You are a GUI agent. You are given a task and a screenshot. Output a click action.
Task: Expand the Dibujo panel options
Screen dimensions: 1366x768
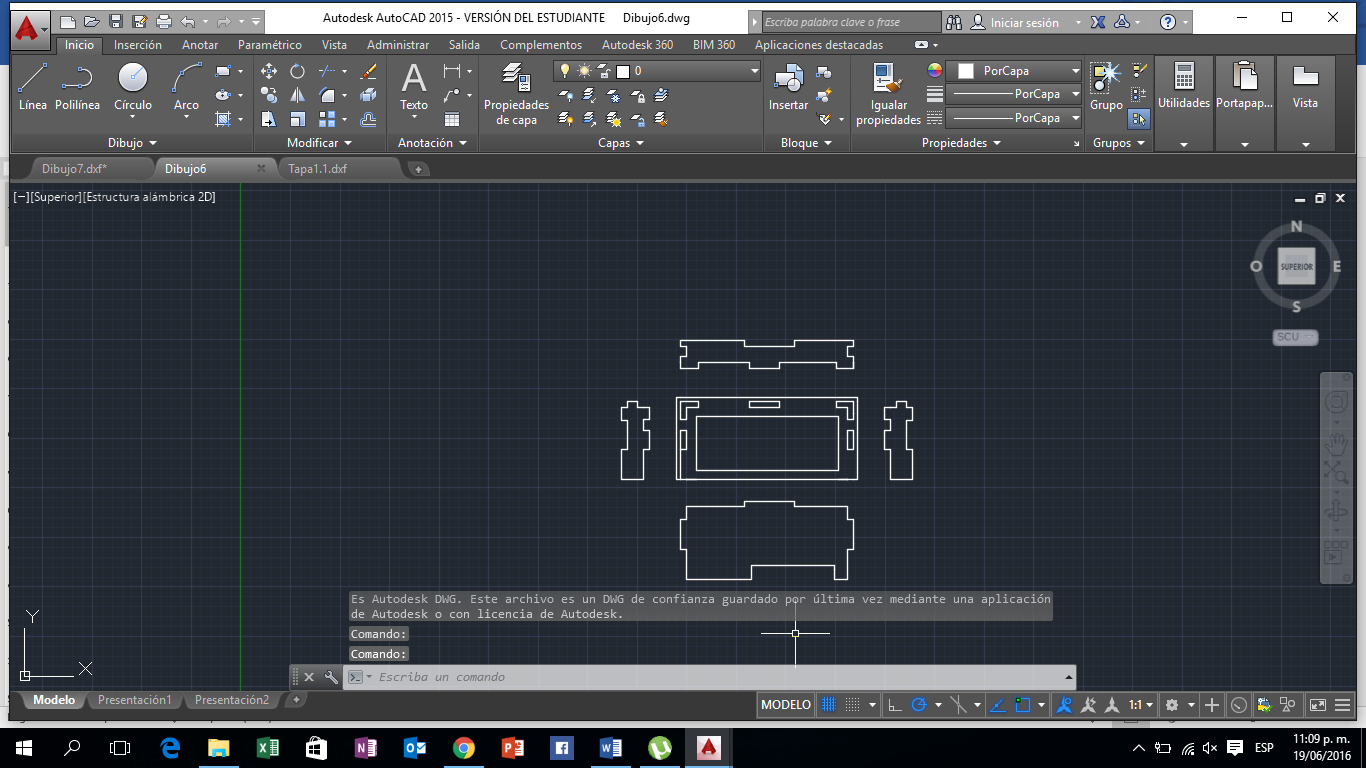point(132,143)
